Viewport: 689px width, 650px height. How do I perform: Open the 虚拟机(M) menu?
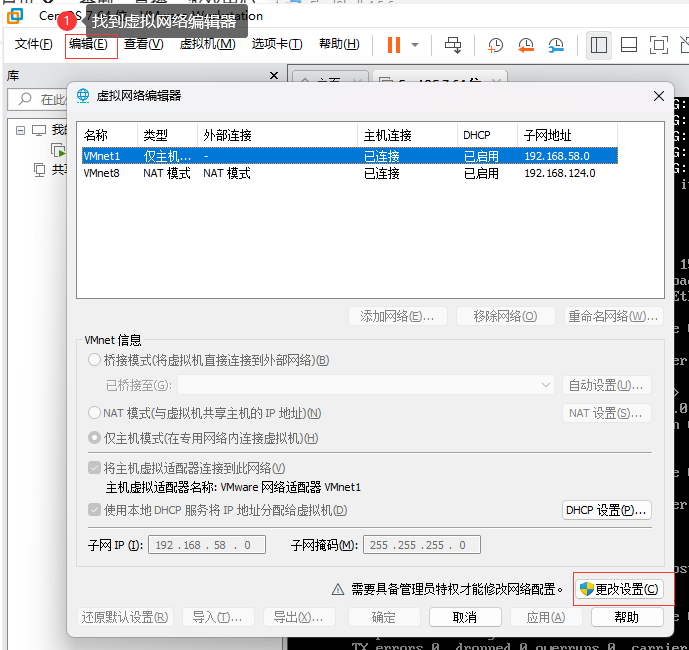tap(207, 44)
